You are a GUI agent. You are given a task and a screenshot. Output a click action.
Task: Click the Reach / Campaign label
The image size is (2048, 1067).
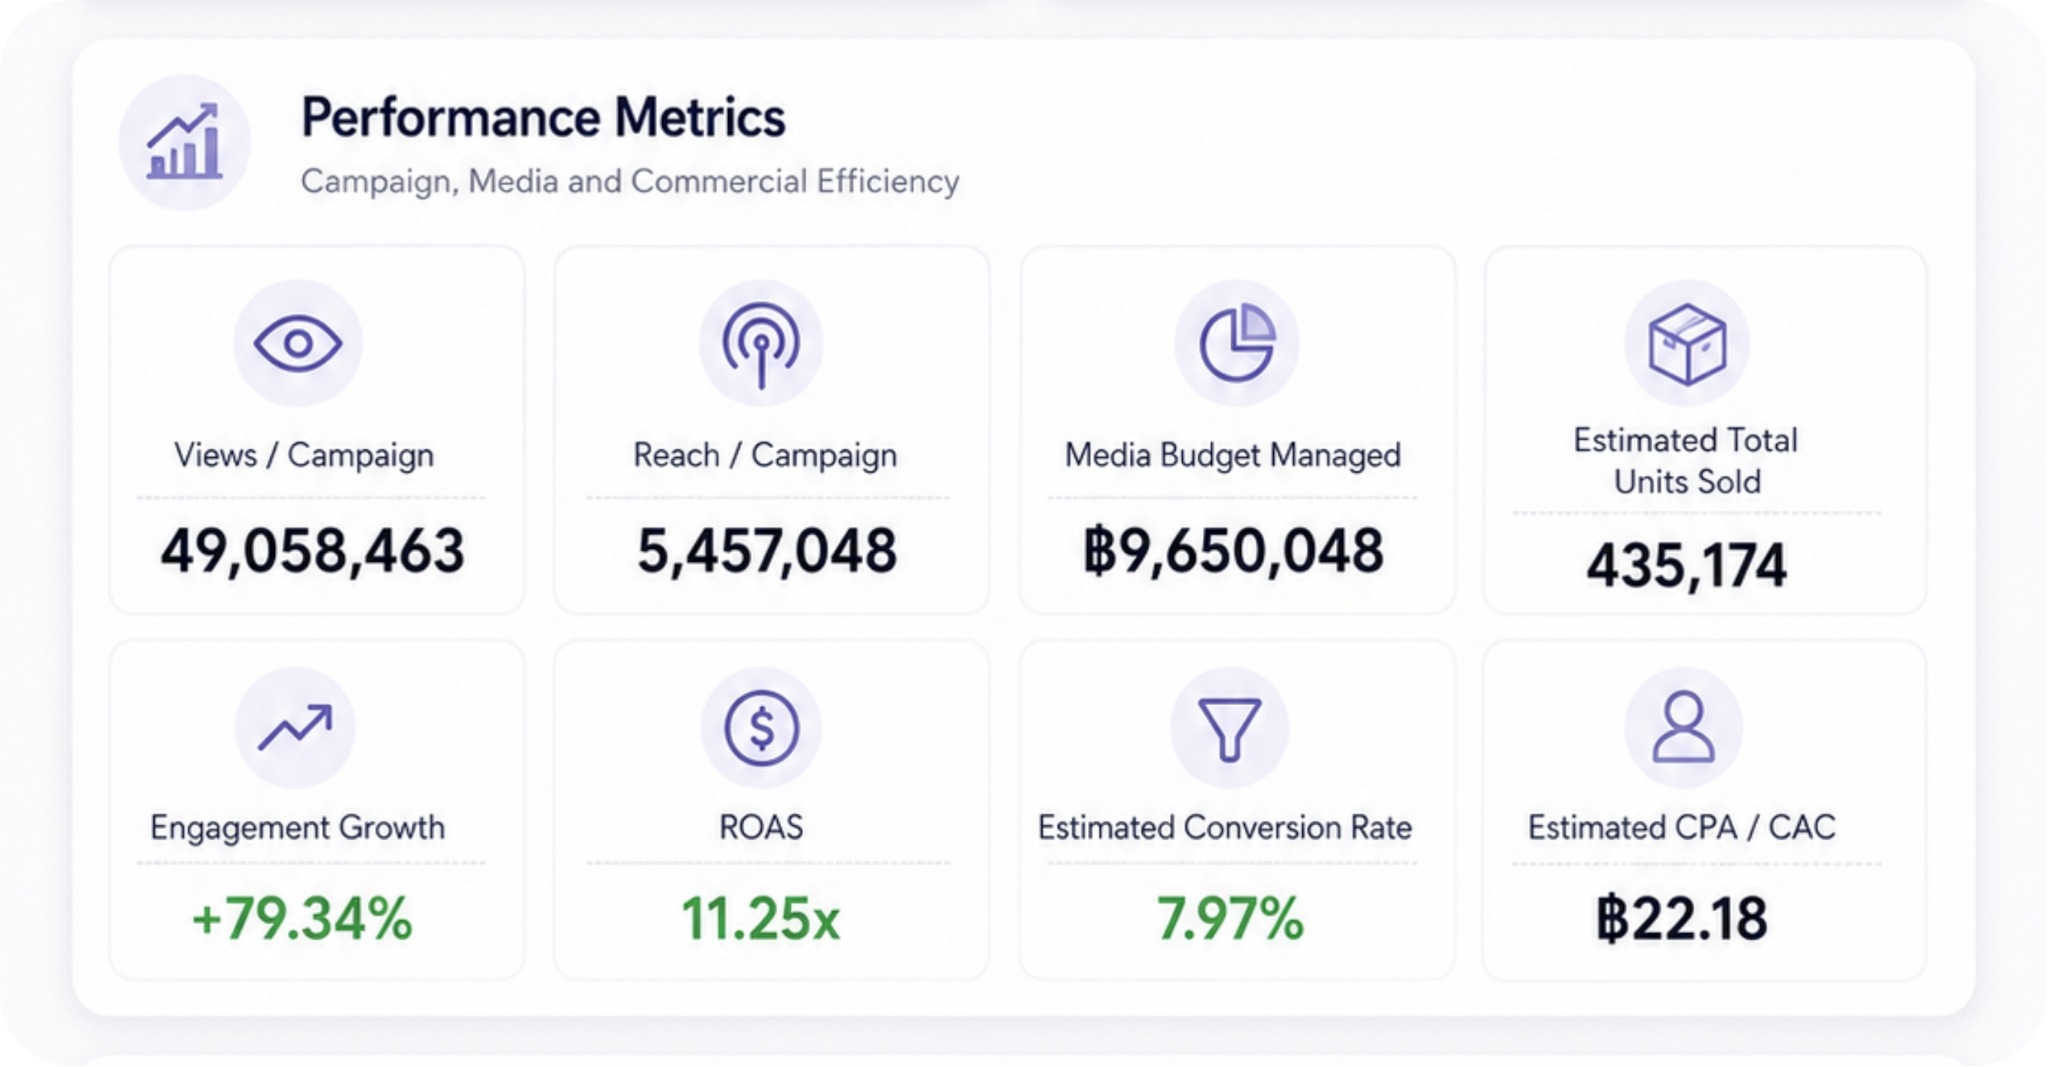click(x=765, y=455)
